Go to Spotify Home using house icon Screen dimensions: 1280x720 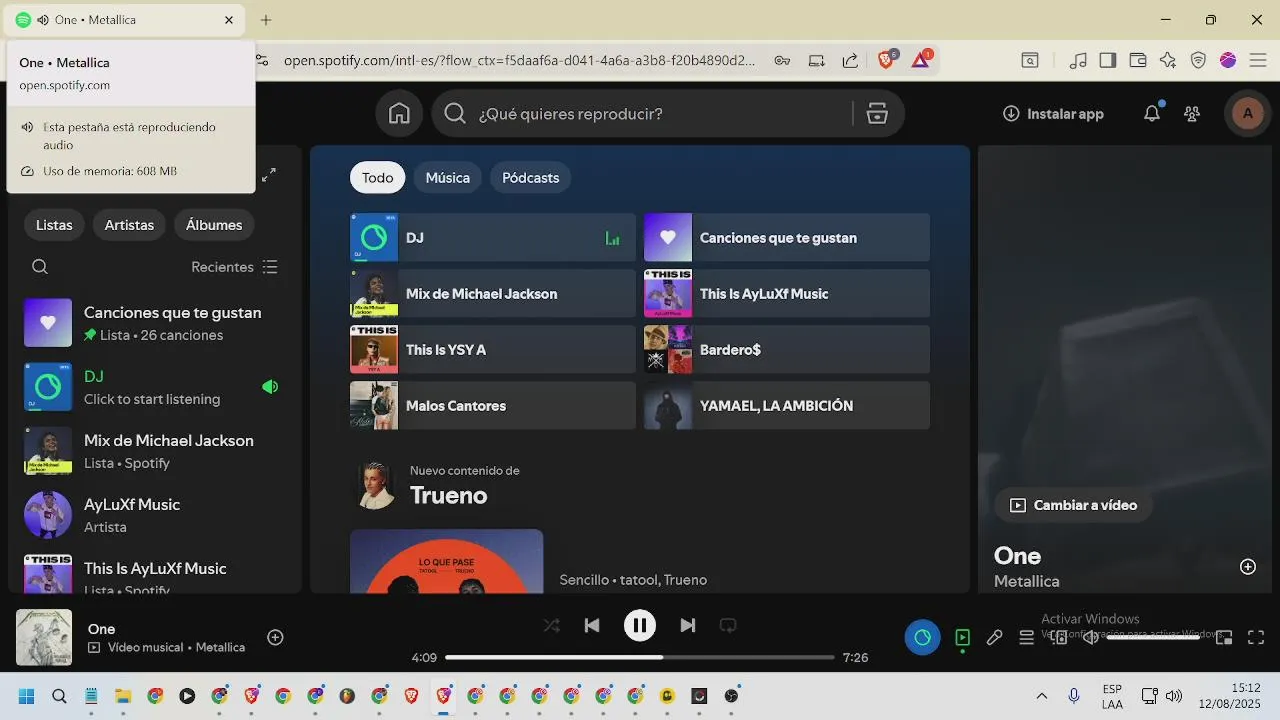(399, 114)
